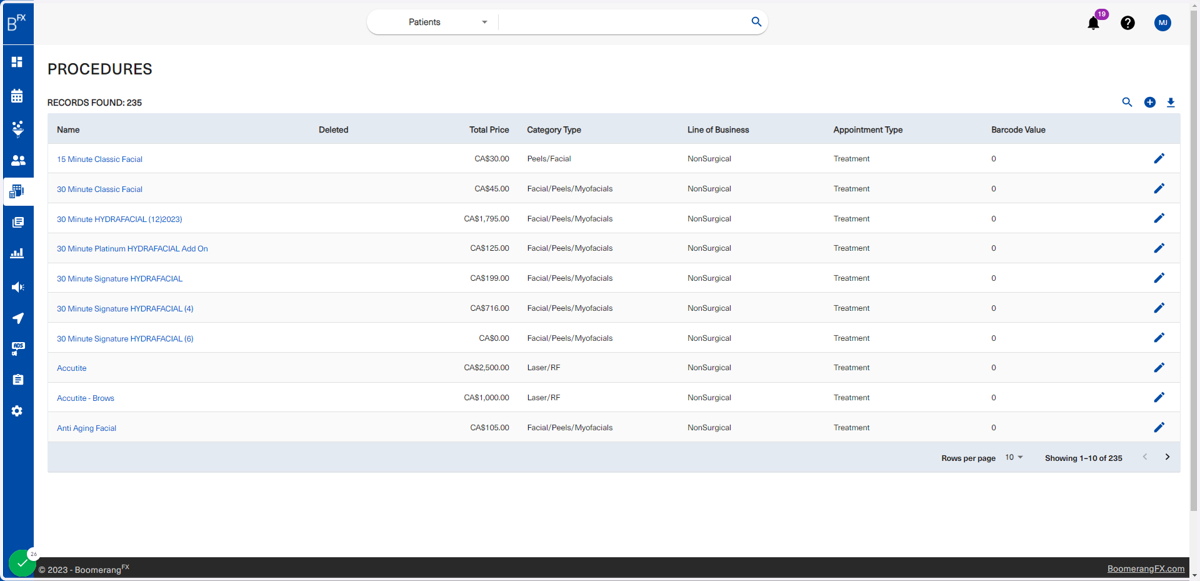Image resolution: width=1200 pixels, height=581 pixels.
Task: Select the products and procedures sidebar icon
Action: pos(17,191)
